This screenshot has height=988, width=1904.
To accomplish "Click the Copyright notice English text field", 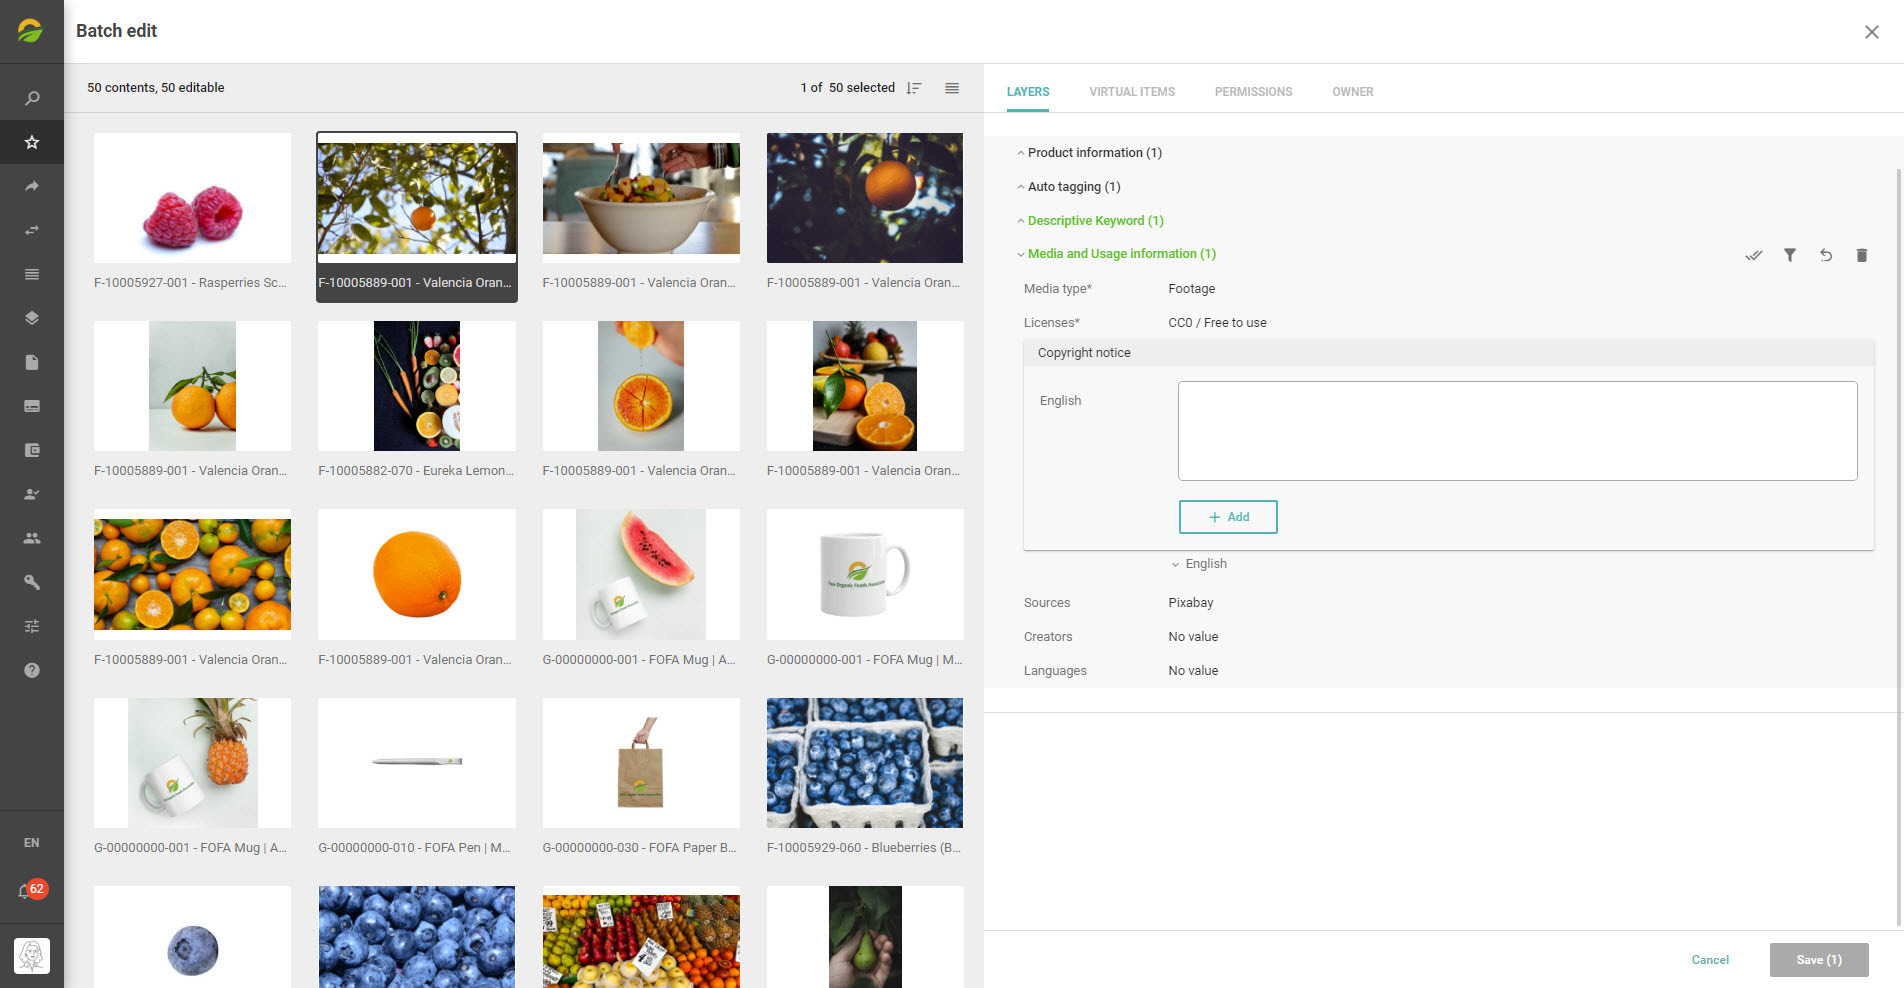I will (1517, 431).
